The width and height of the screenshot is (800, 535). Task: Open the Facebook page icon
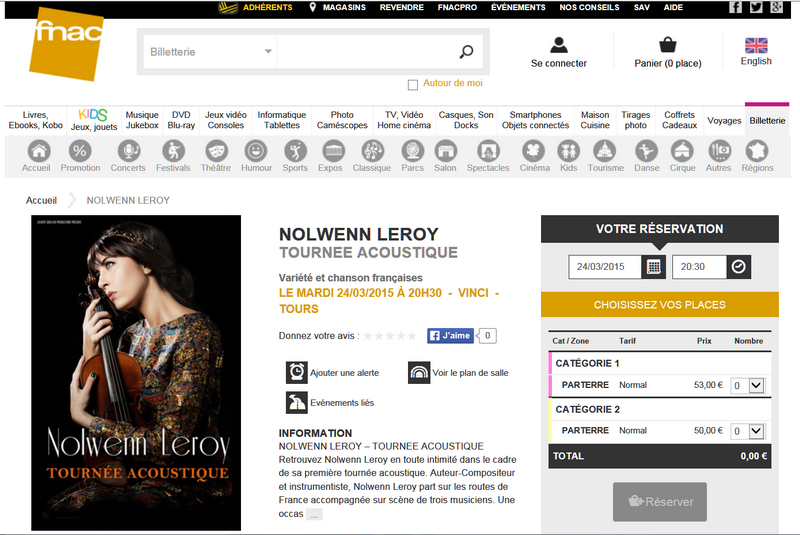pyautogui.click(x=735, y=7)
